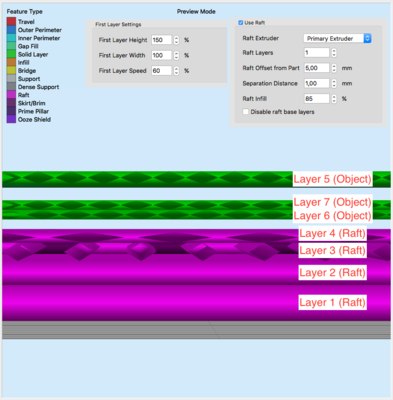Adjust Raft Infill stepper arrows

(x=334, y=99)
